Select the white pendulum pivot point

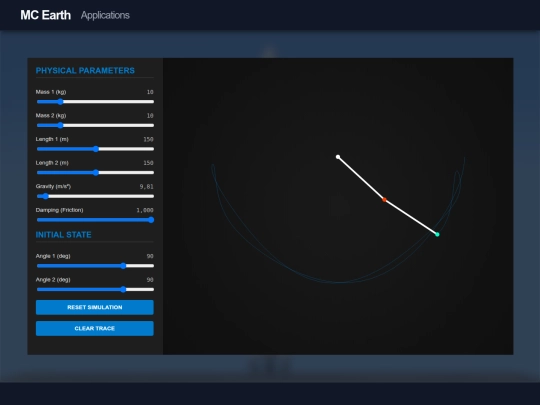[338, 157]
